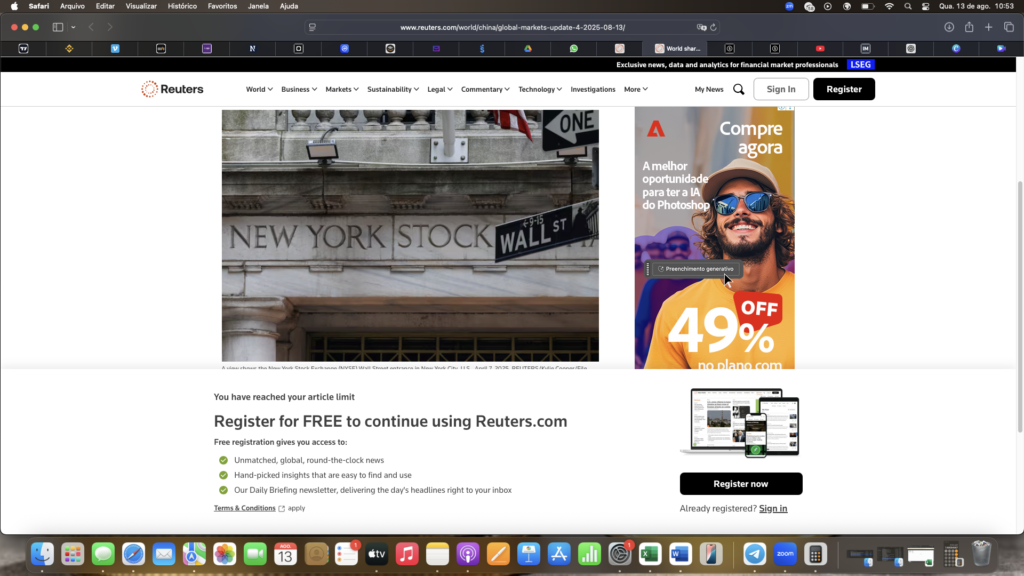The height and width of the screenshot is (576, 1024).
Task: Reload the page with the refresh icon
Action: pos(713,27)
